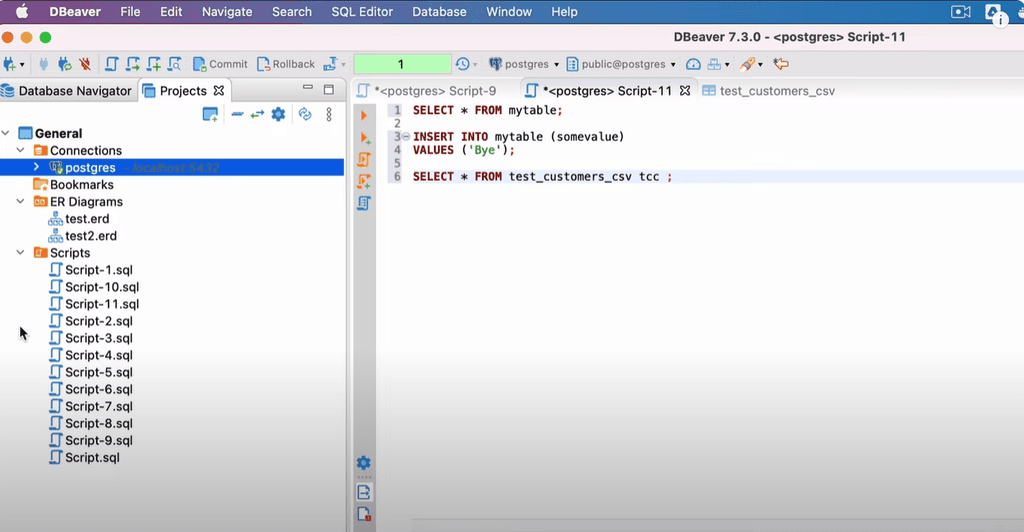
Task: Switch to the Script-9 editor tab
Action: [427, 91]
